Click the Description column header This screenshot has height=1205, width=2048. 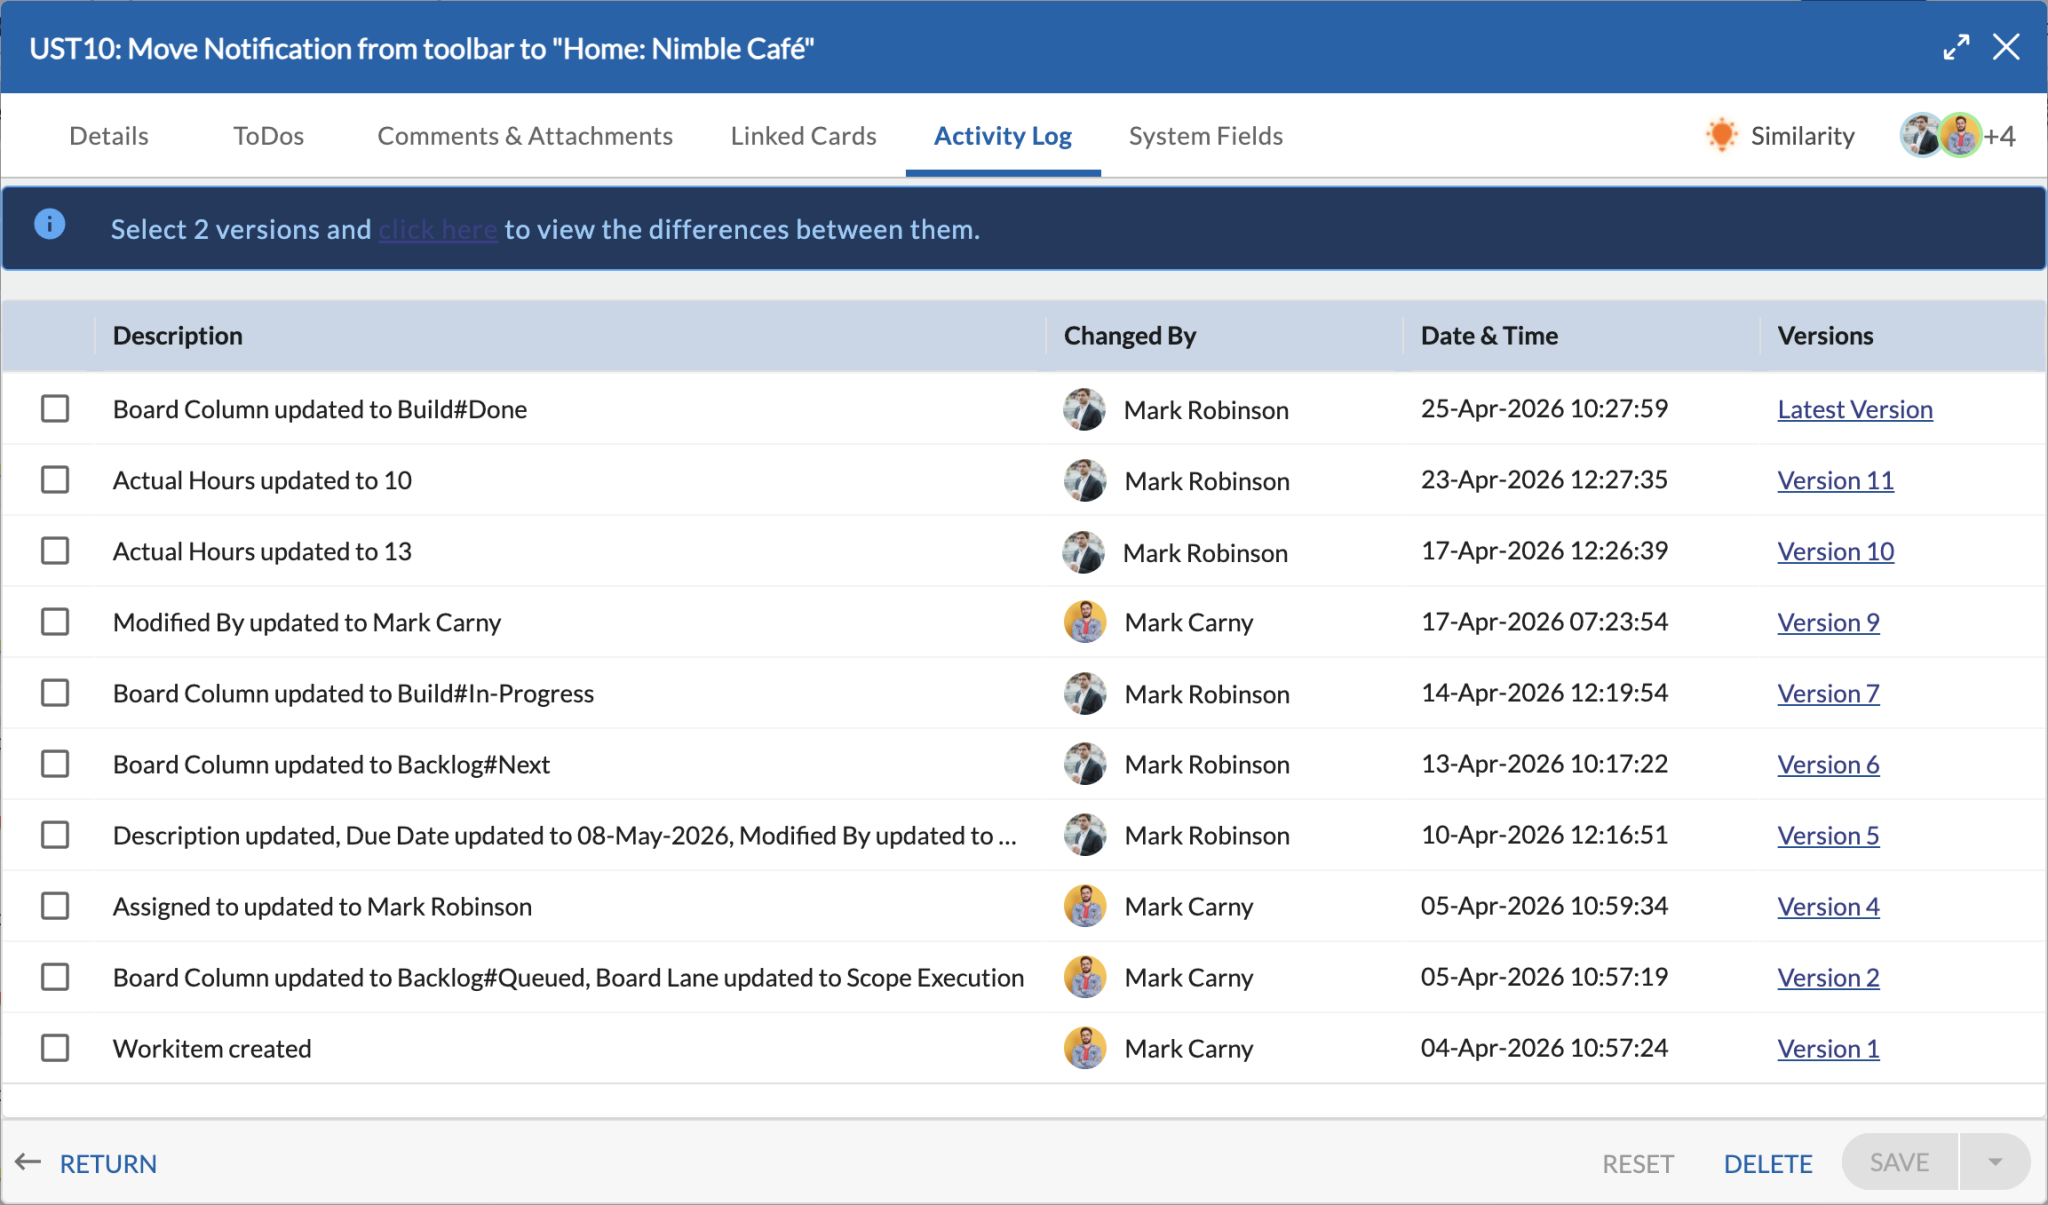[x=178, y=335]
